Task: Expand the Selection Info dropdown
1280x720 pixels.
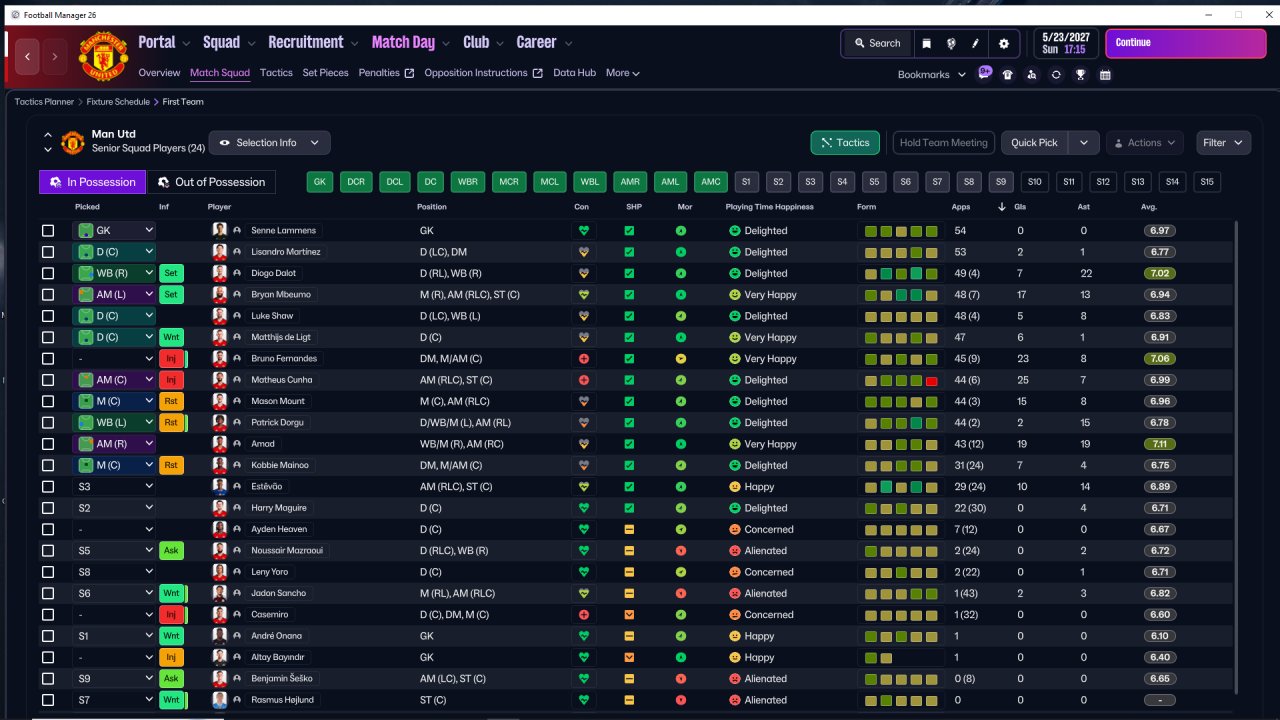Action: (x=269, y=143)
